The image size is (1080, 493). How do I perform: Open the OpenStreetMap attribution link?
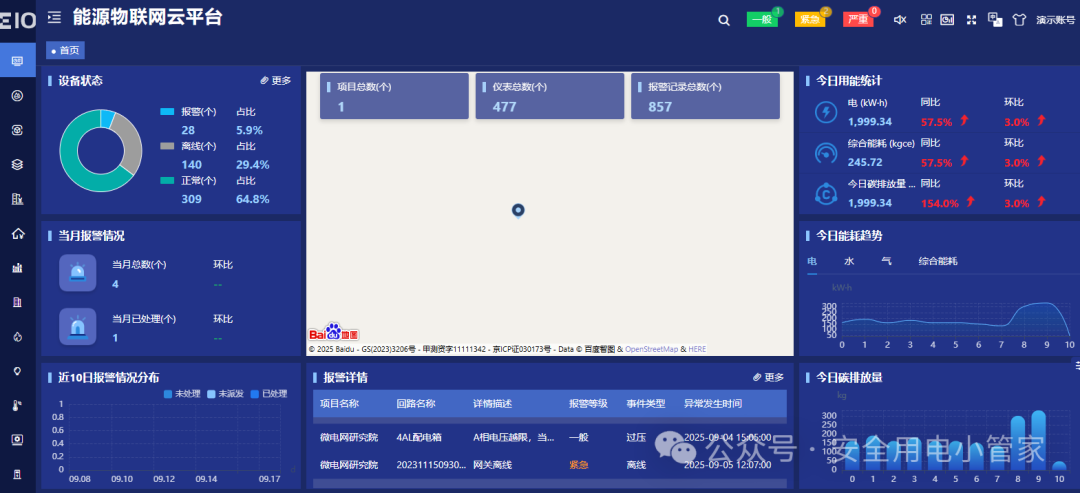[652, 349]
